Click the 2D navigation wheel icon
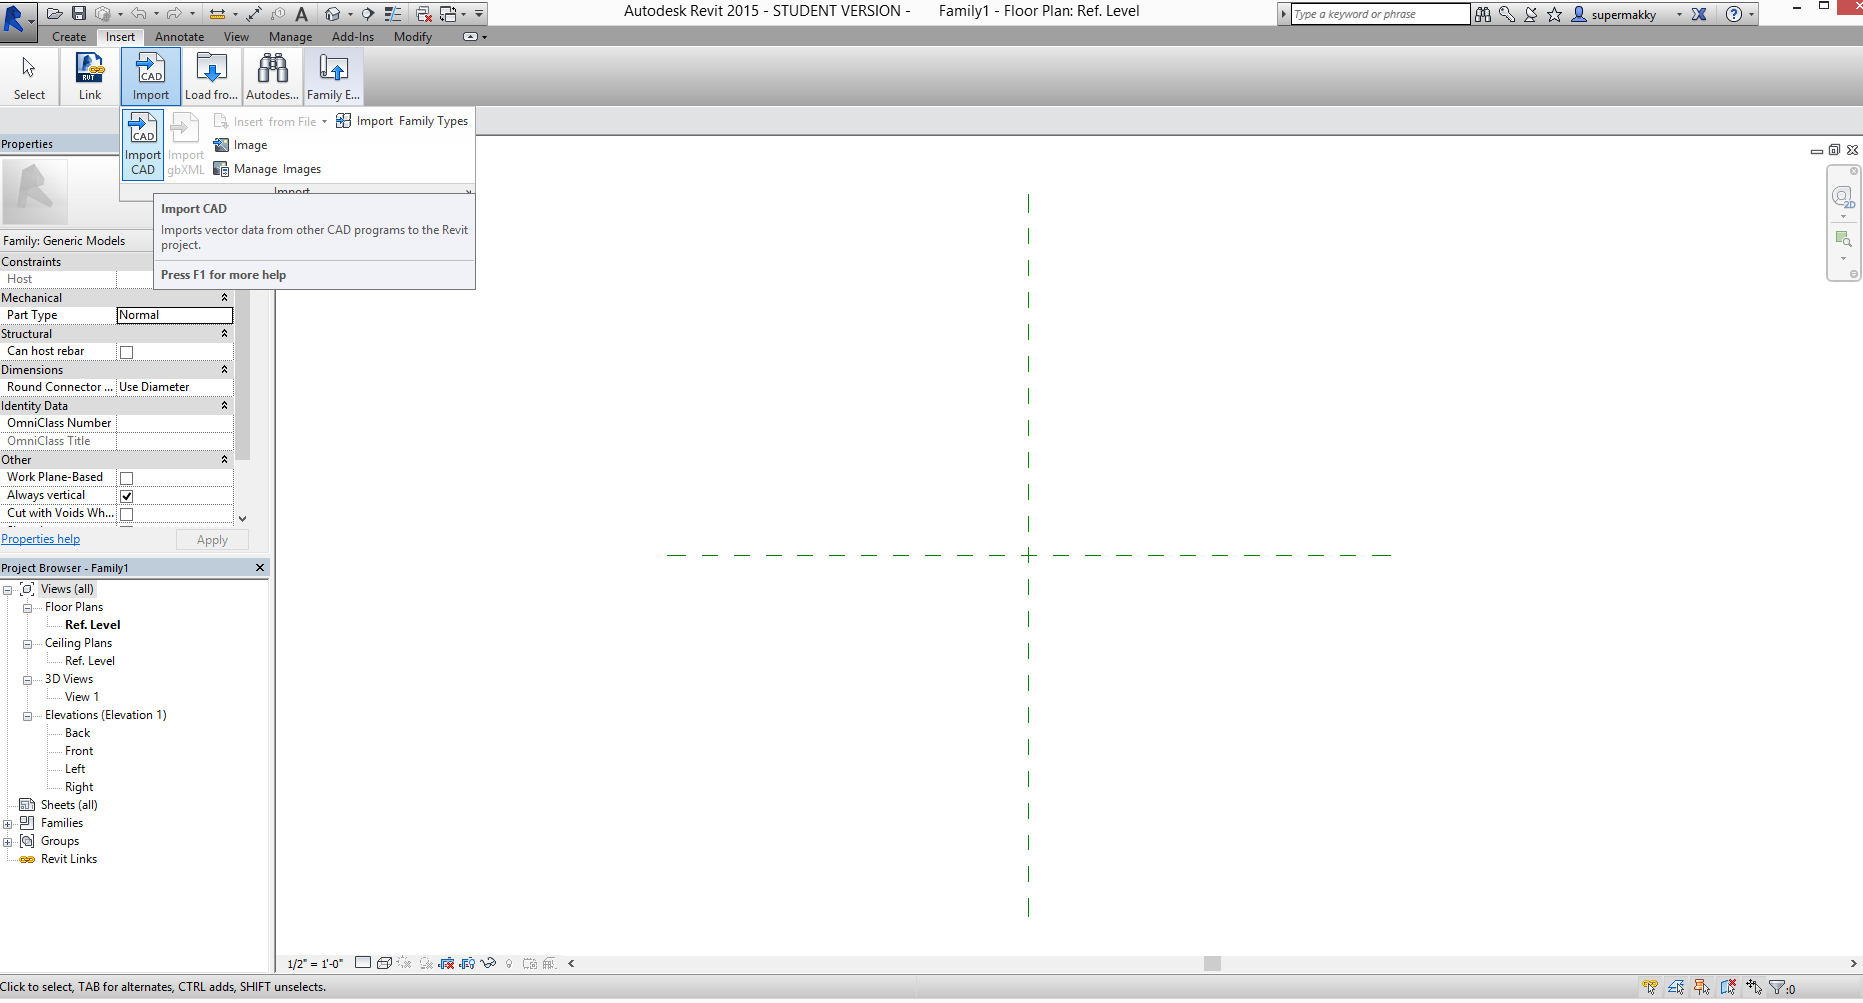The image size is (1863, 1003). pyautogui.click(x=1843, y=198)
